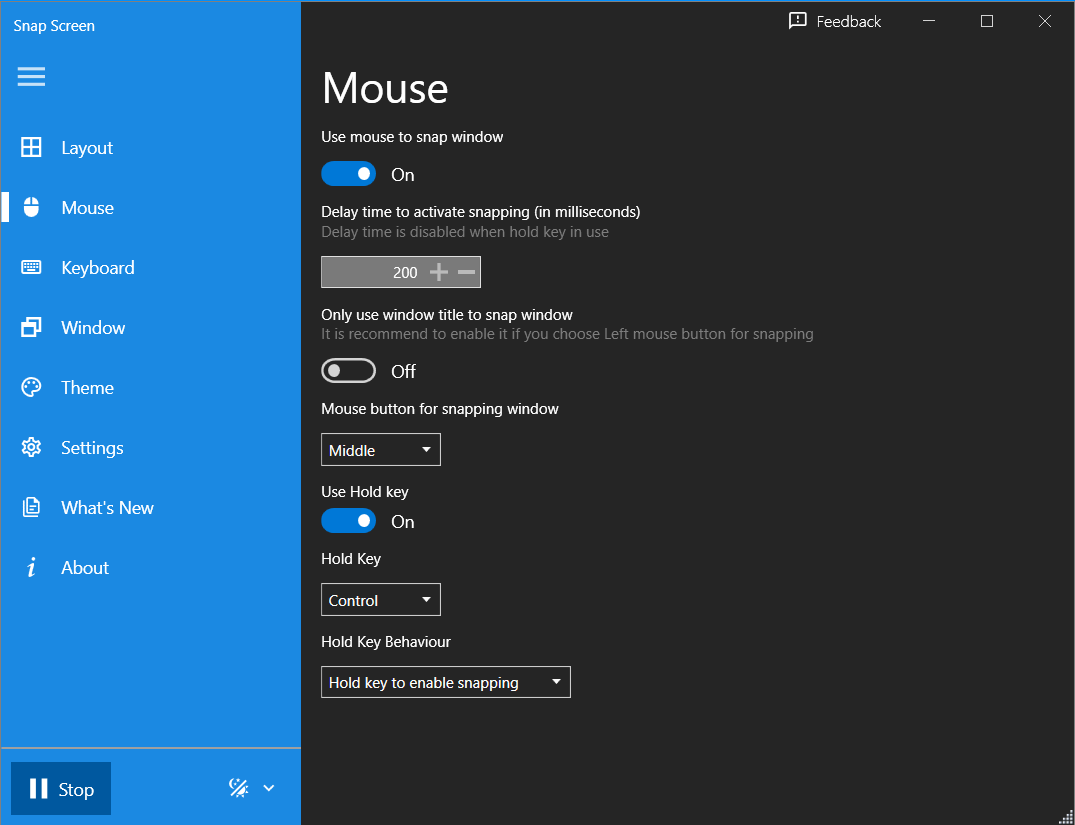
Task: Maximize the Snap Screen window
Action: [987, 21]
